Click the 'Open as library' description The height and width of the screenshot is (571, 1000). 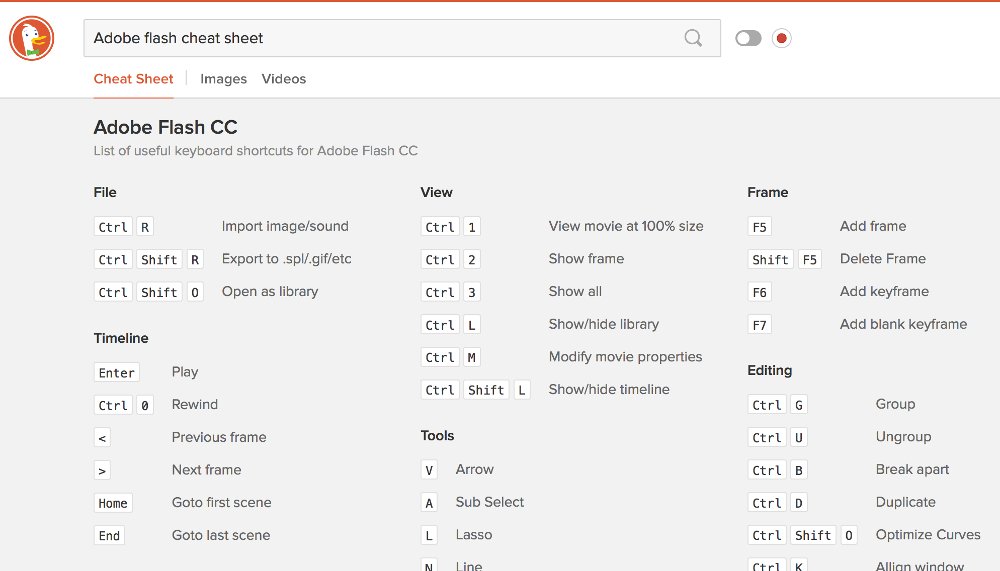[x=270, y=292]
